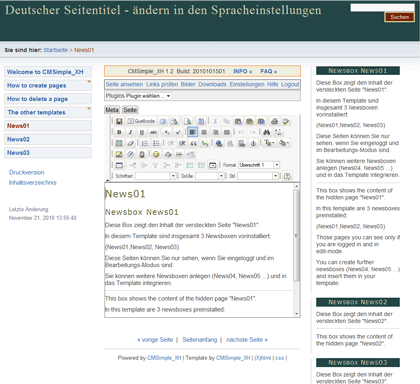Click the Copy icon in toolbar

[x=227, y=121]
